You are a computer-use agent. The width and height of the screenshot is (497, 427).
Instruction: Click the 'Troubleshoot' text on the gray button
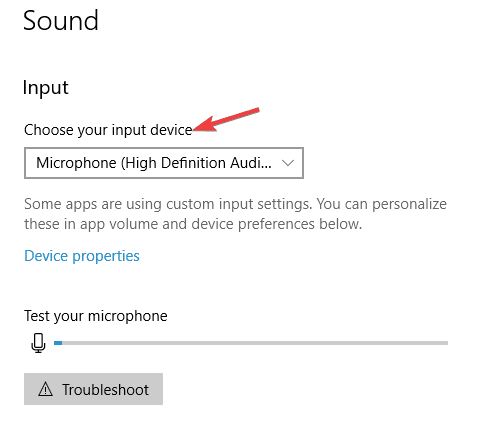(105, 390)
